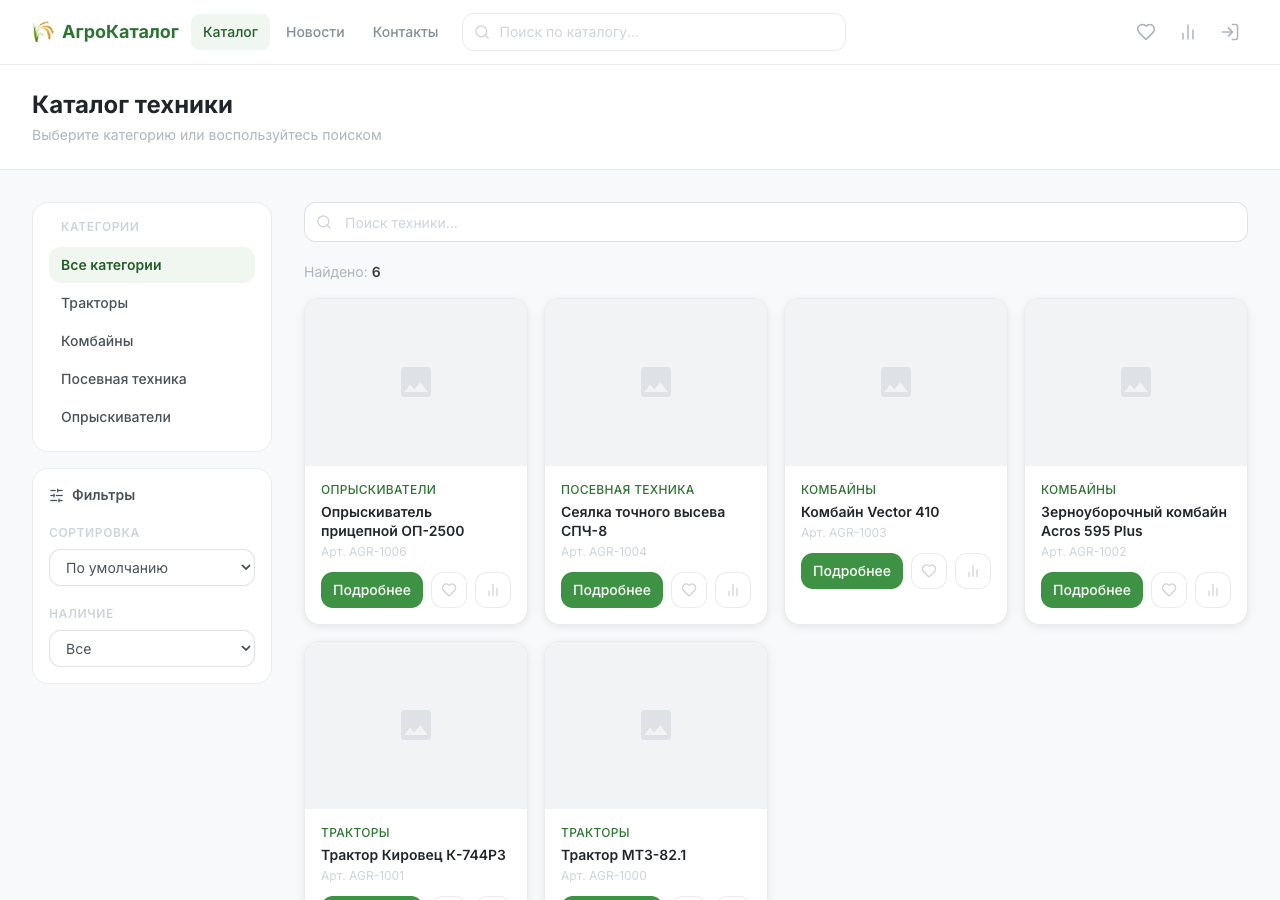Click the АгроКаталог wheat logo icon

coord(43,32)
